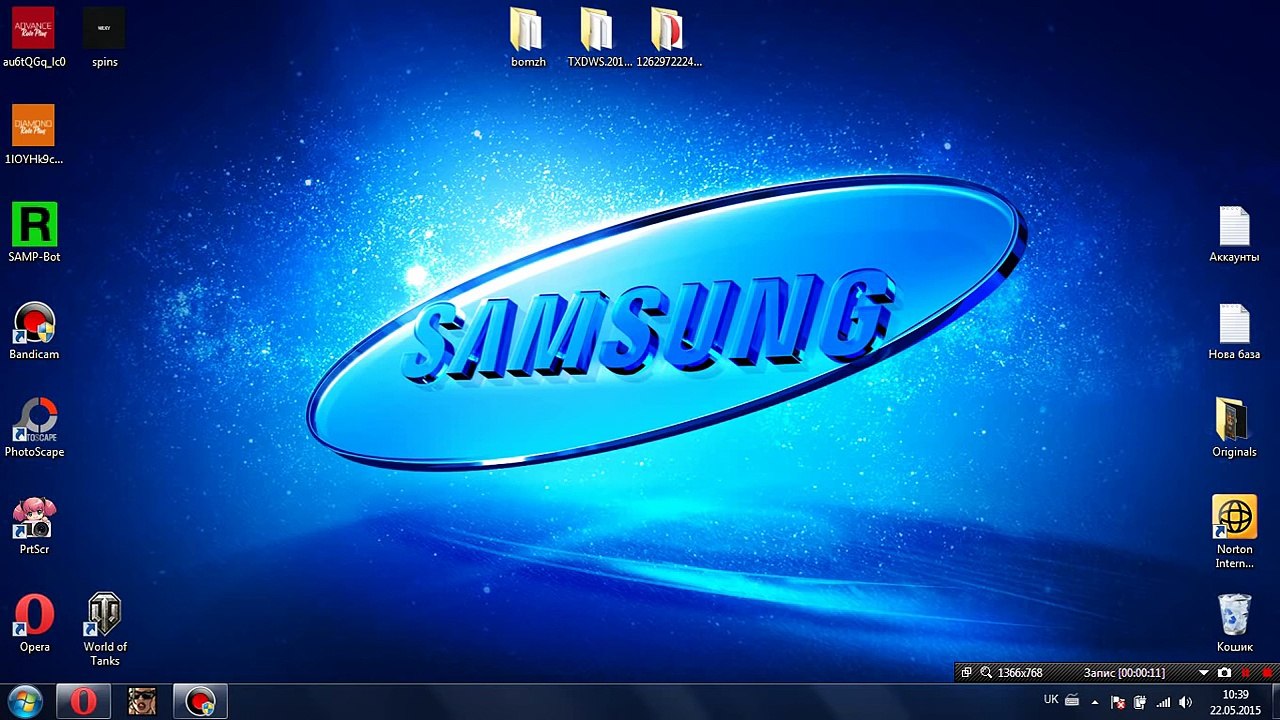Select the PhotoScape desktop shortcut
The height and width of the screenshot is (720, 1280).
tap(34, 427)
